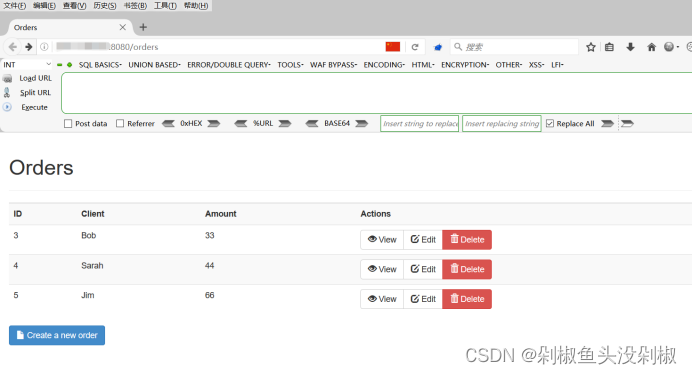Open the 书签(B) Bookmarks menu
The height and width of the screenshot is (374, 692).
tap(135, 6)
